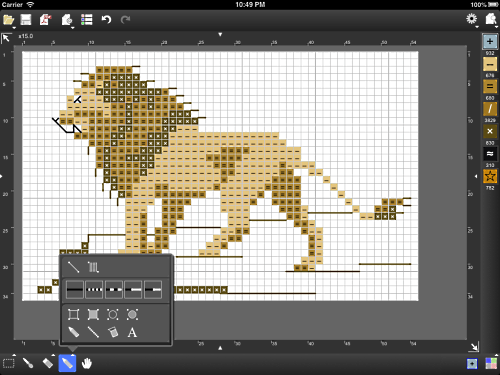Viewport: 500px width, 375px height.
Task: Open the thread list view
Action: coord(86,20)
